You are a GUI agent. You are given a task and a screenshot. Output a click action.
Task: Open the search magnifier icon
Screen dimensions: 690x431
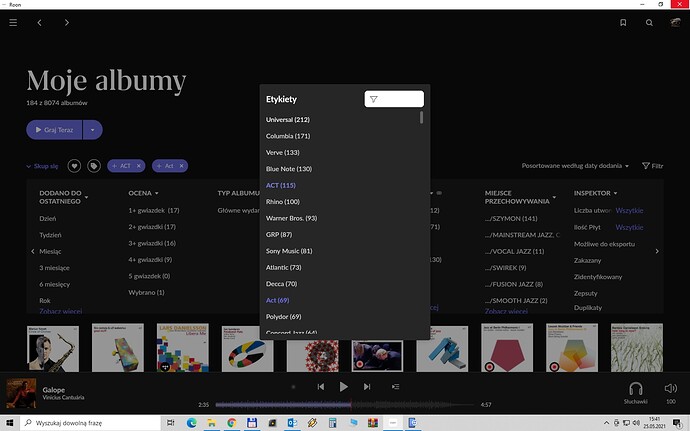tap(649, 22)
